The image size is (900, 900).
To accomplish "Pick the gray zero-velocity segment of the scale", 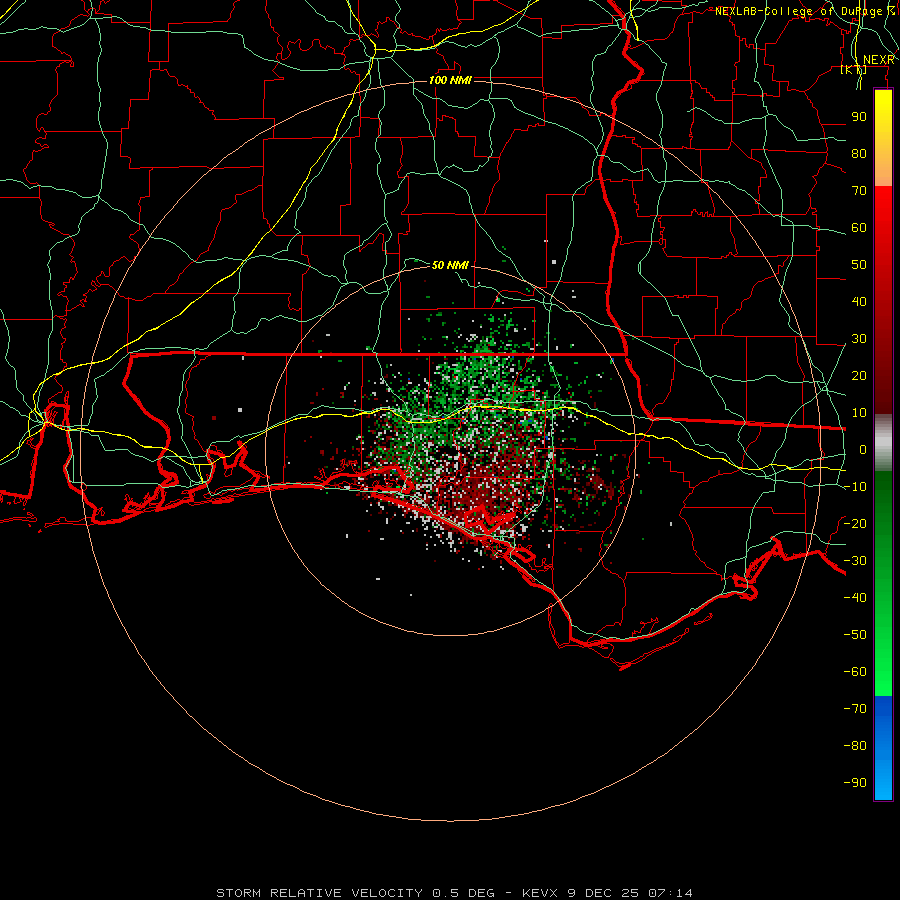I will (883, 443).
